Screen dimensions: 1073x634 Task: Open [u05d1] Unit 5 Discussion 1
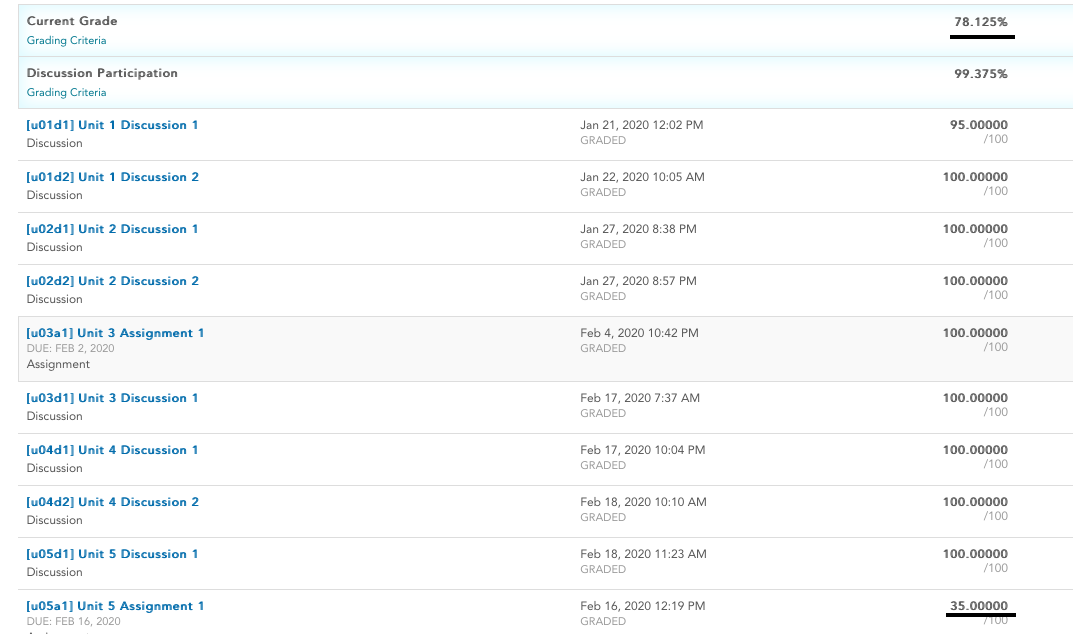(x=112, y=555)
